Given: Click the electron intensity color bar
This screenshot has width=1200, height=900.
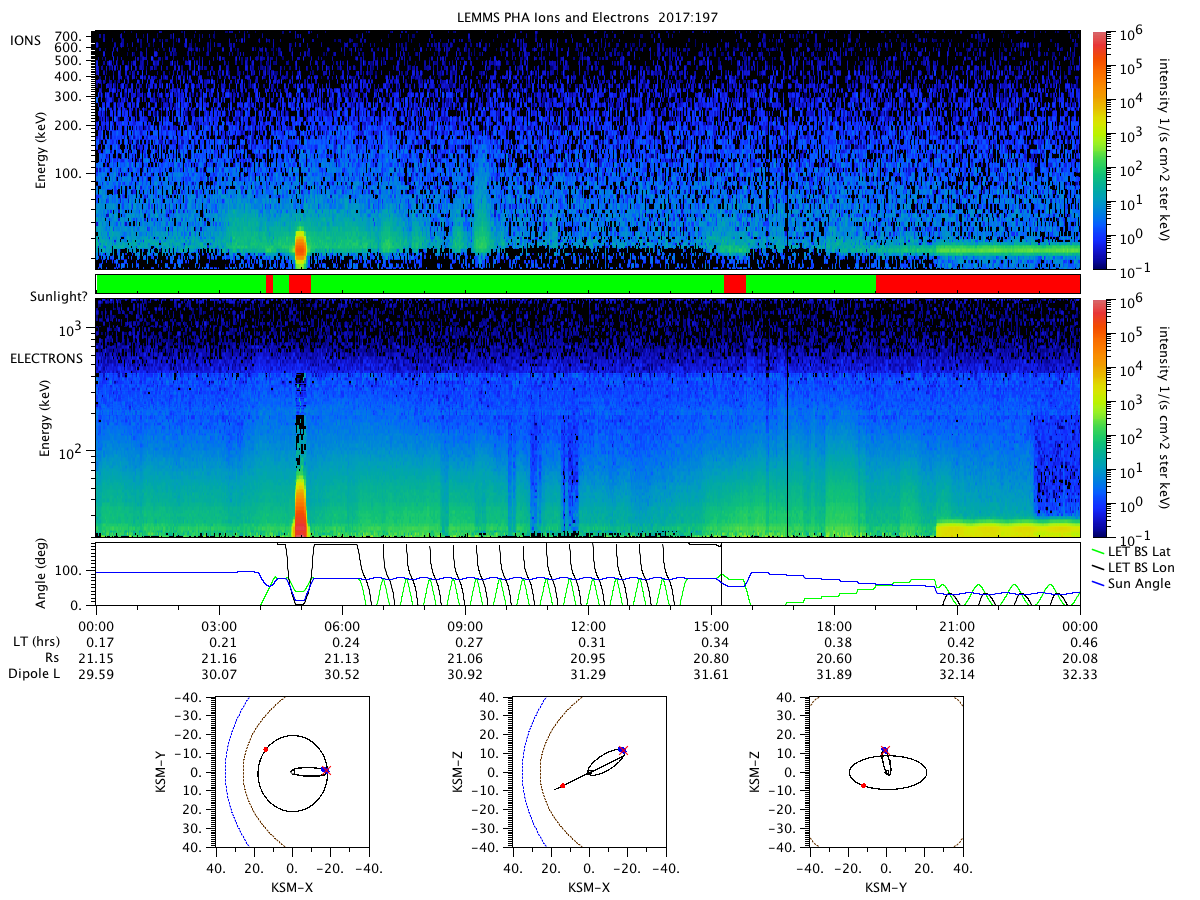Looking at the screenshot, I should click(1100, 418).
